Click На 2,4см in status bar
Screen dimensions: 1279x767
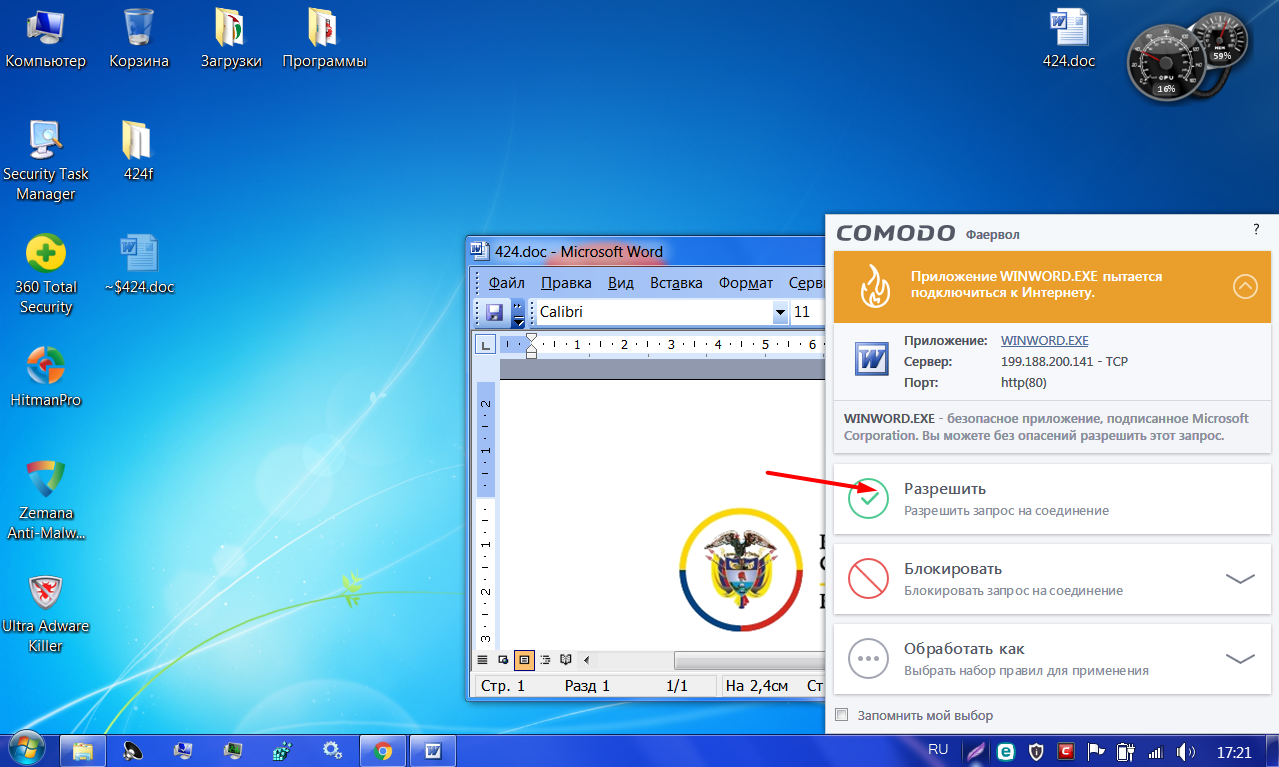(x=758, y=686)
